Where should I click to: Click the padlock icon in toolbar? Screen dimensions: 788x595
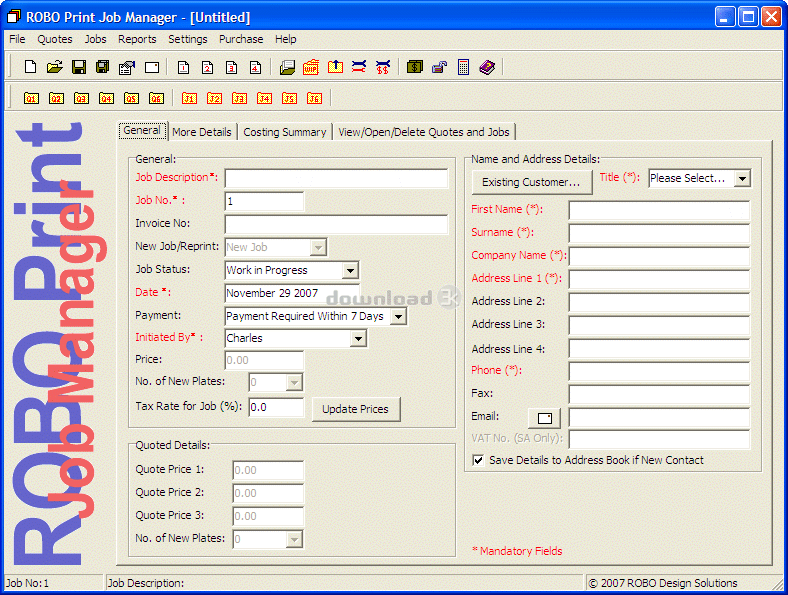click(x=439, y=67)
